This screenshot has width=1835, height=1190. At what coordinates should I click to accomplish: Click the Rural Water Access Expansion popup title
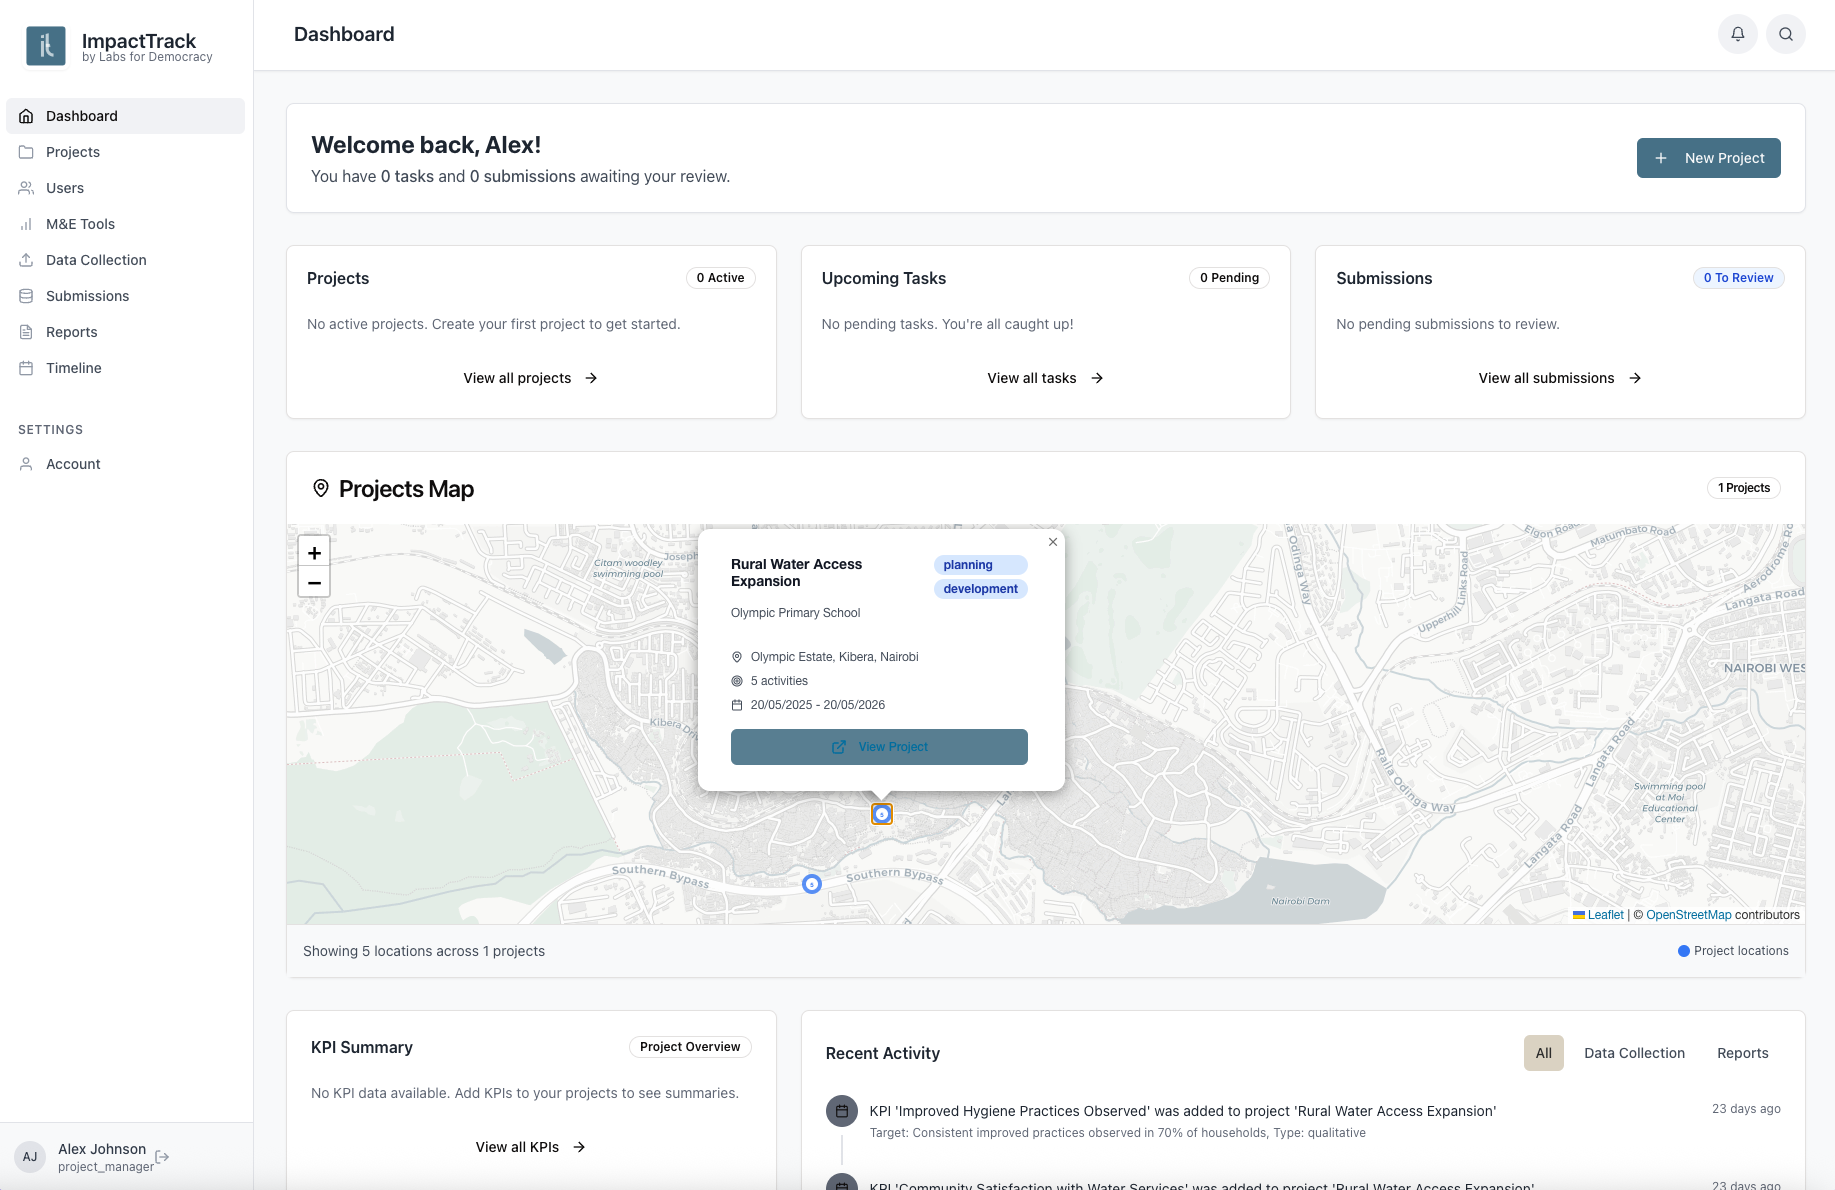796,573
